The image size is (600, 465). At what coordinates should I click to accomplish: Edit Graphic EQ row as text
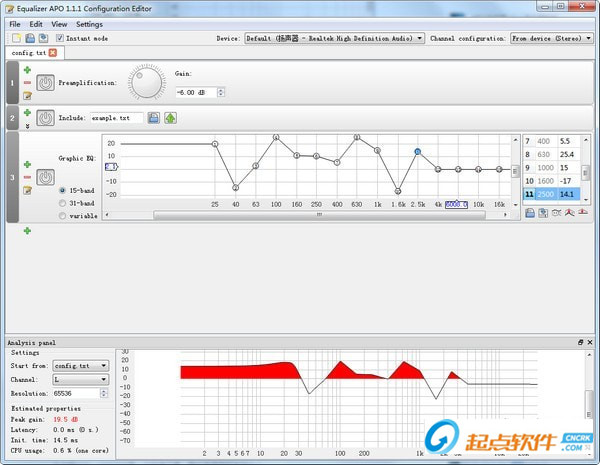click(27, 190)
